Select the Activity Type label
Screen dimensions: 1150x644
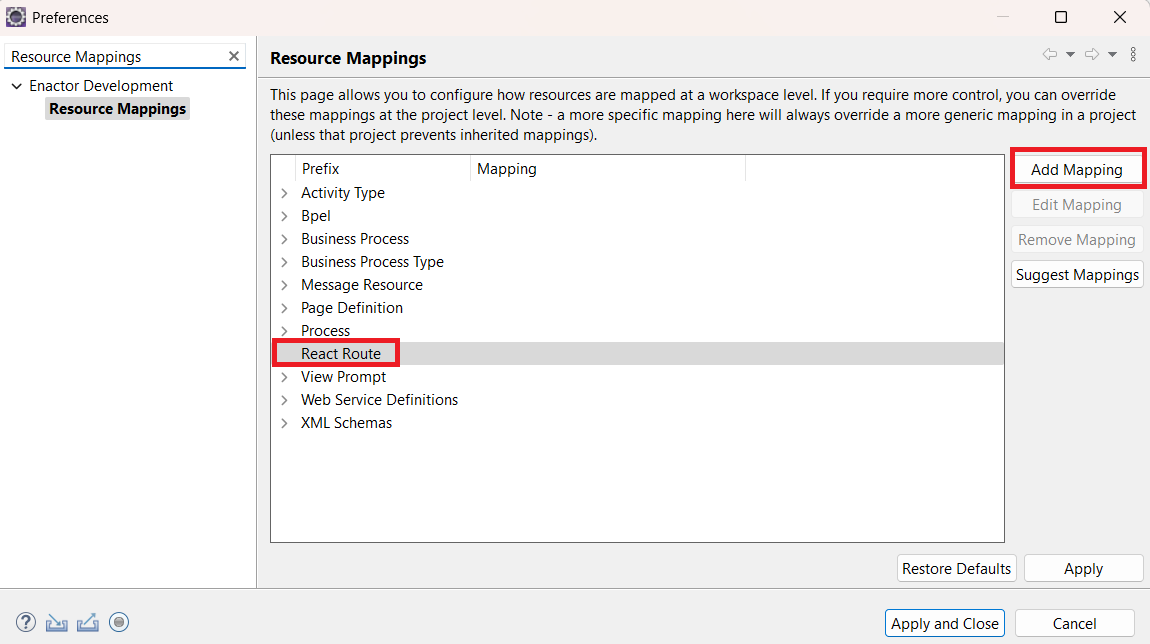(x=343, y=193)
